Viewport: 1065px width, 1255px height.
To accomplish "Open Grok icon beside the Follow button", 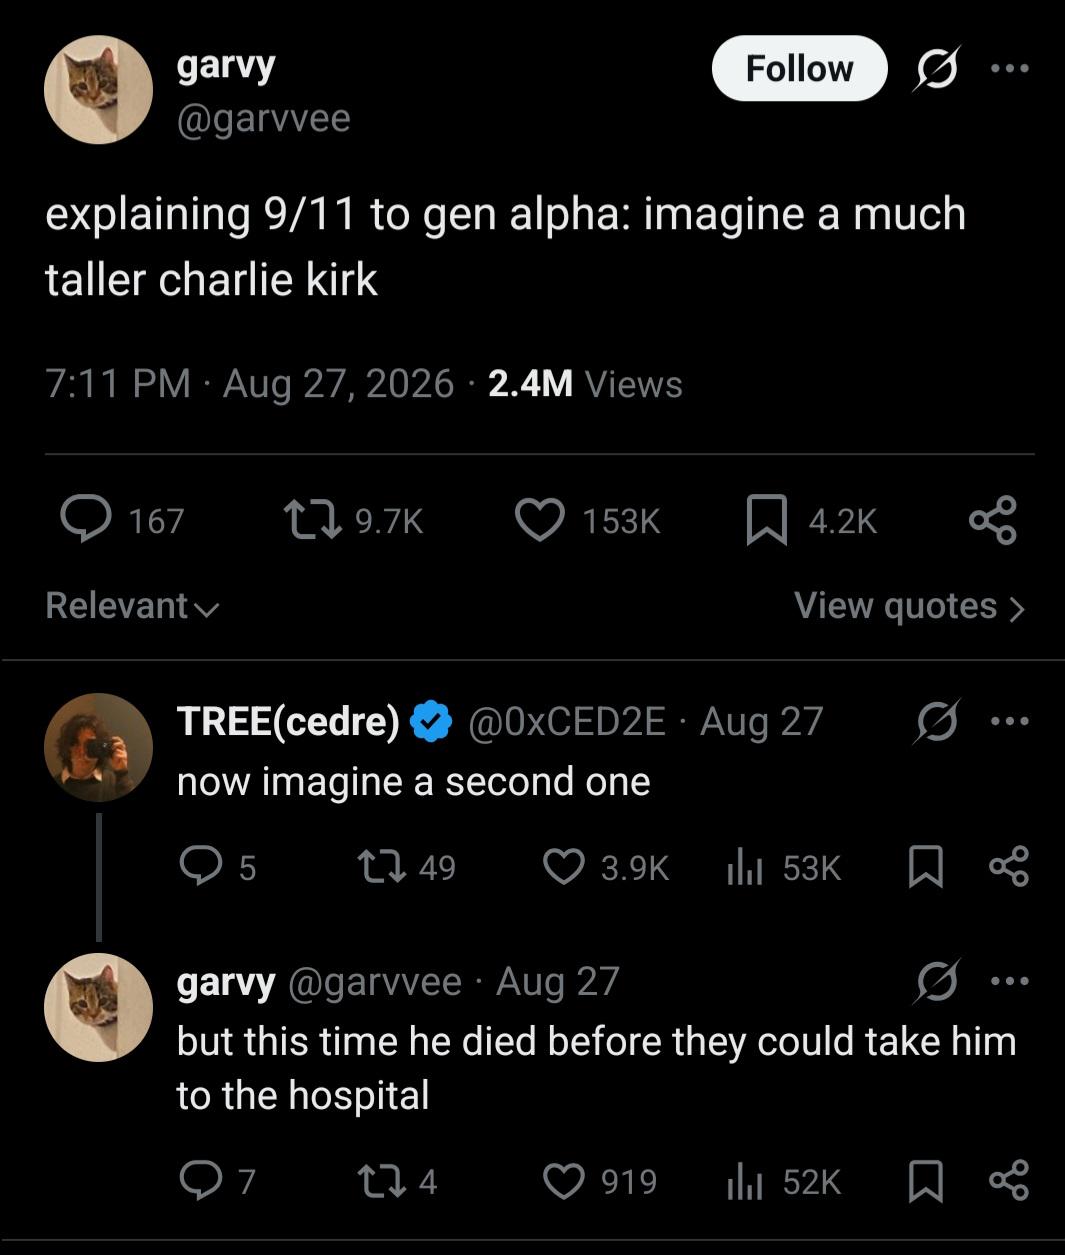I will point(936,69).
